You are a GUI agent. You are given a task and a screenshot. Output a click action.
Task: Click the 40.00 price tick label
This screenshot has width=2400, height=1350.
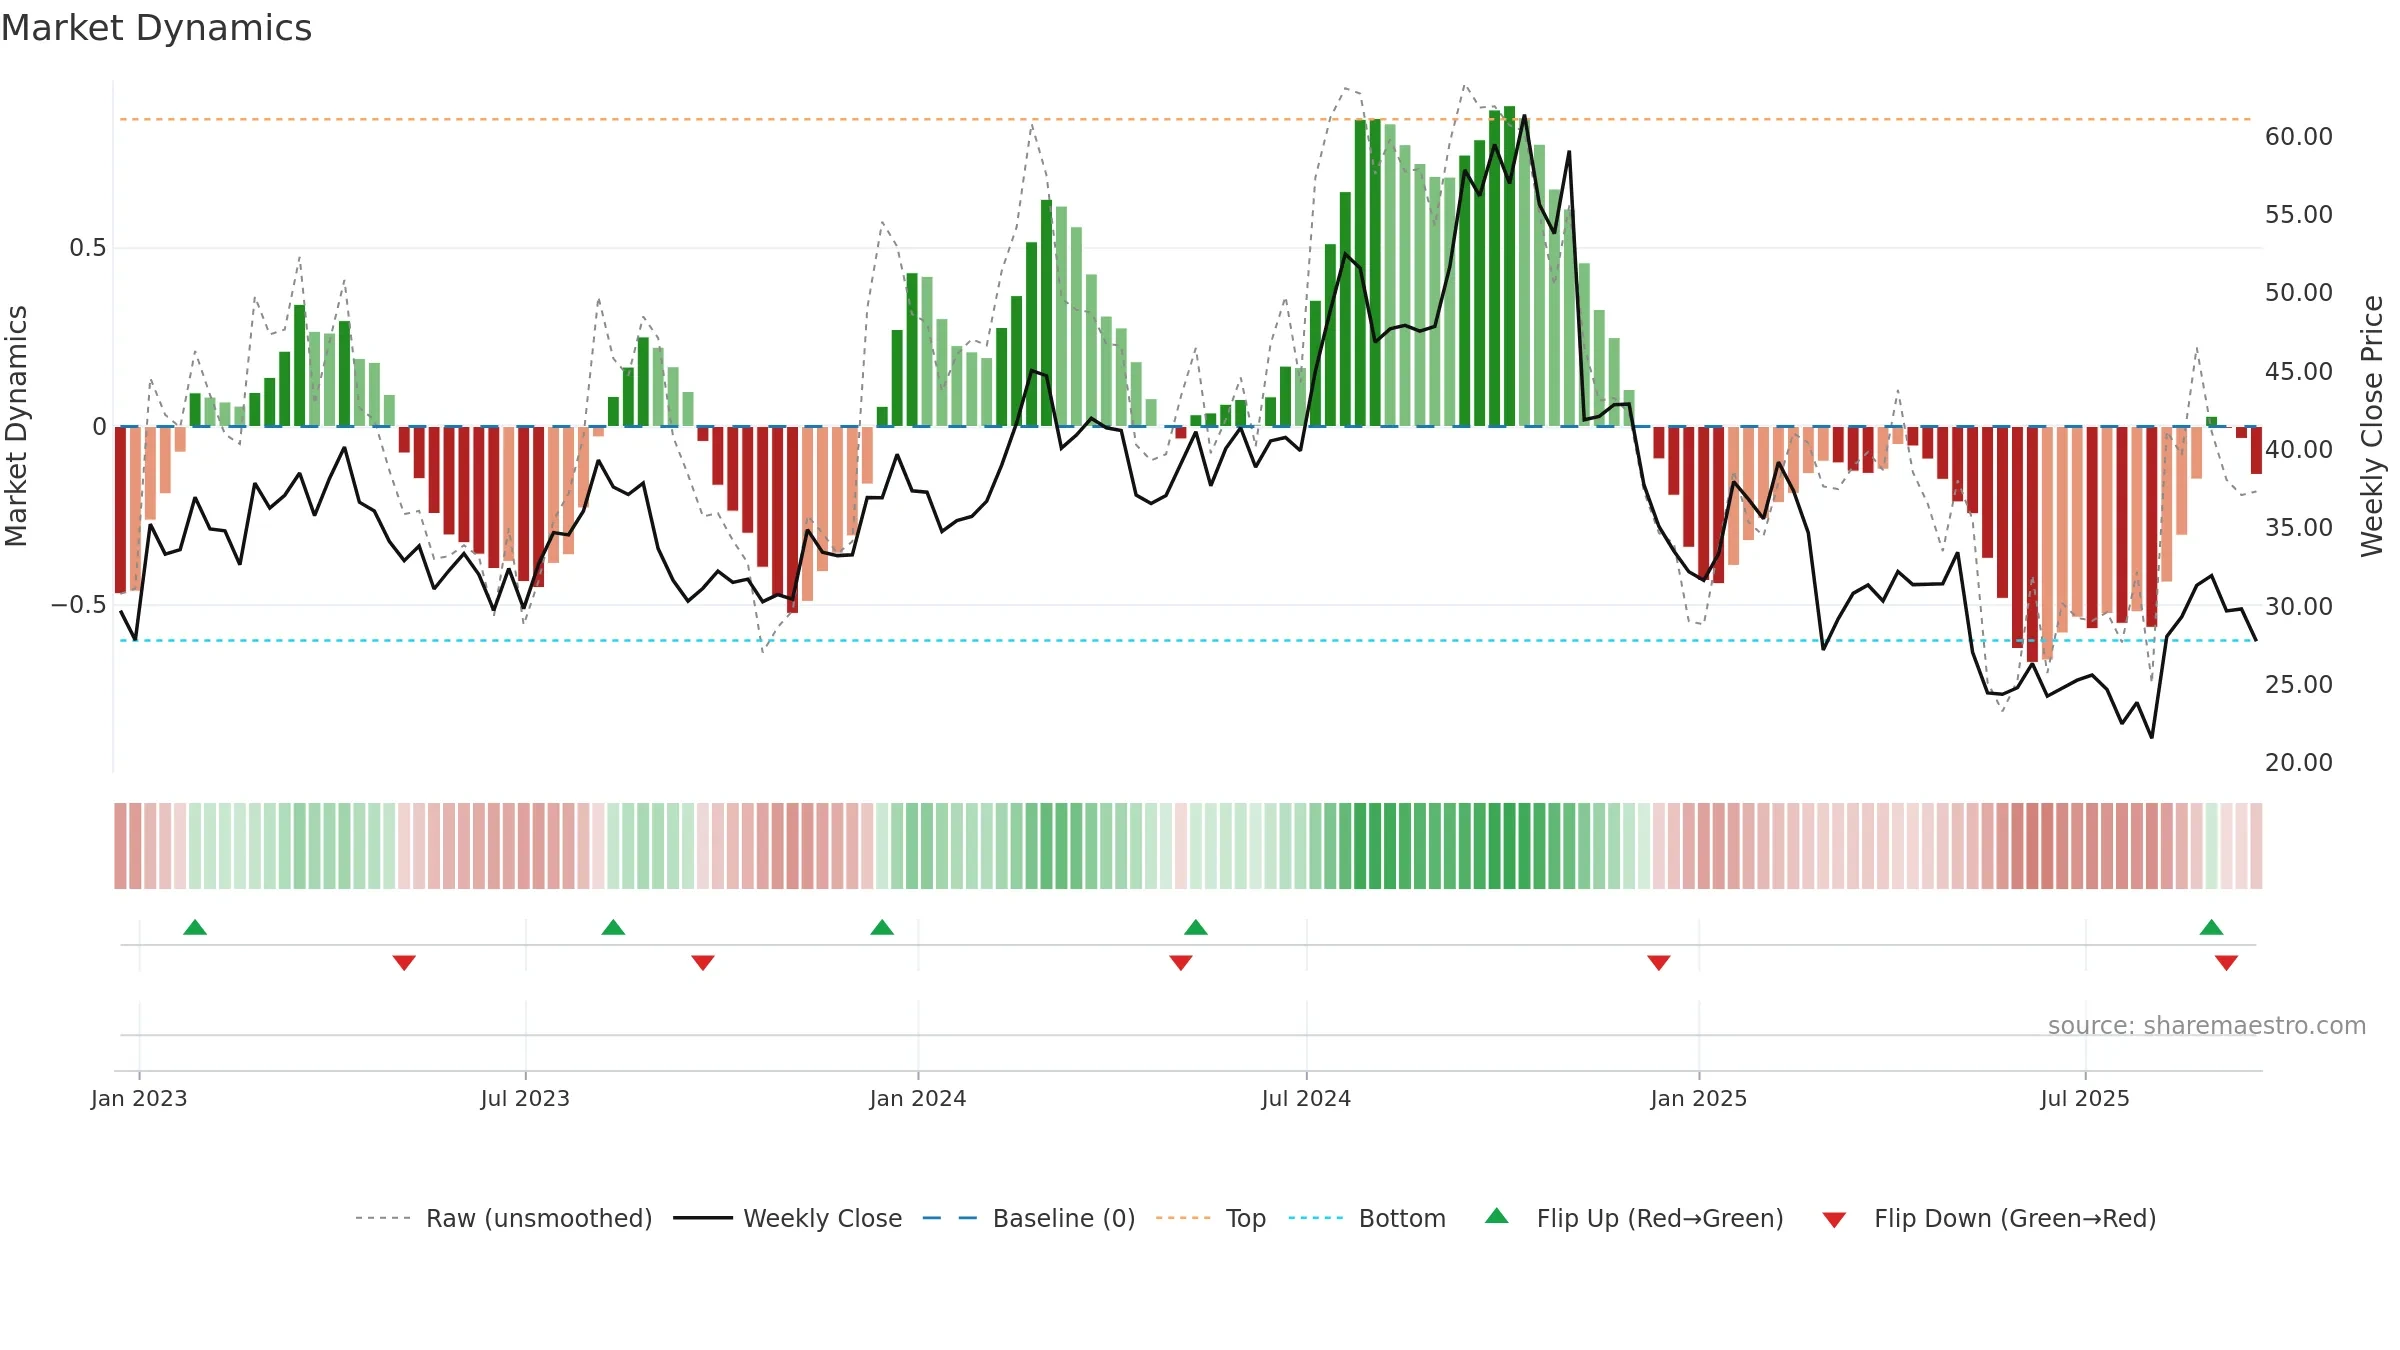click(2299, 450)
